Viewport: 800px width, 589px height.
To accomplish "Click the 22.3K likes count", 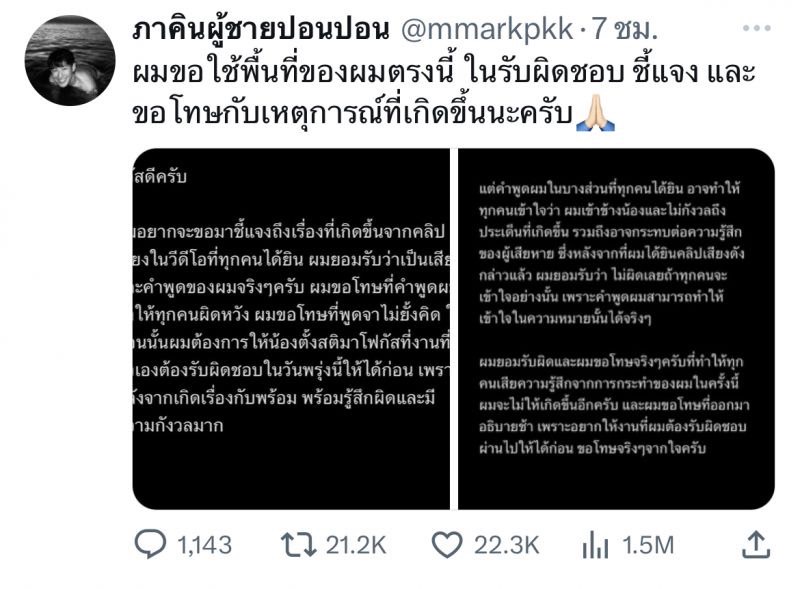I will (x=507, y=545).
